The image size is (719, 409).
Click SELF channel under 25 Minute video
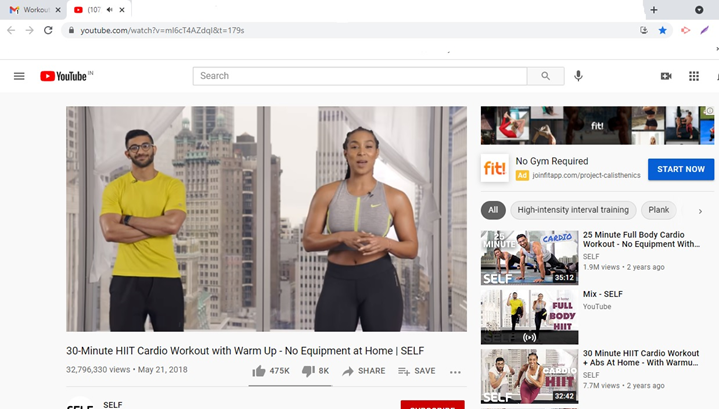point(591,257)
